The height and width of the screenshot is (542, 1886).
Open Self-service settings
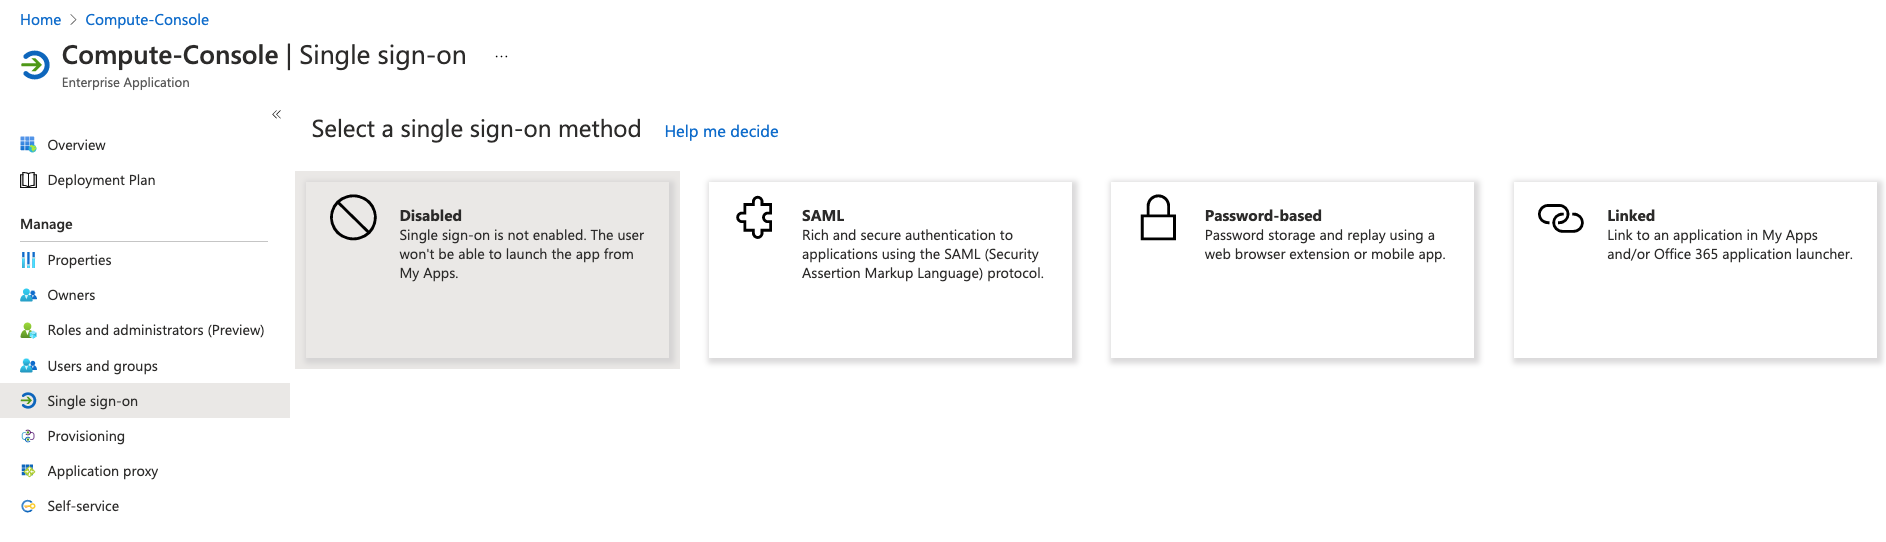(145, 506)
